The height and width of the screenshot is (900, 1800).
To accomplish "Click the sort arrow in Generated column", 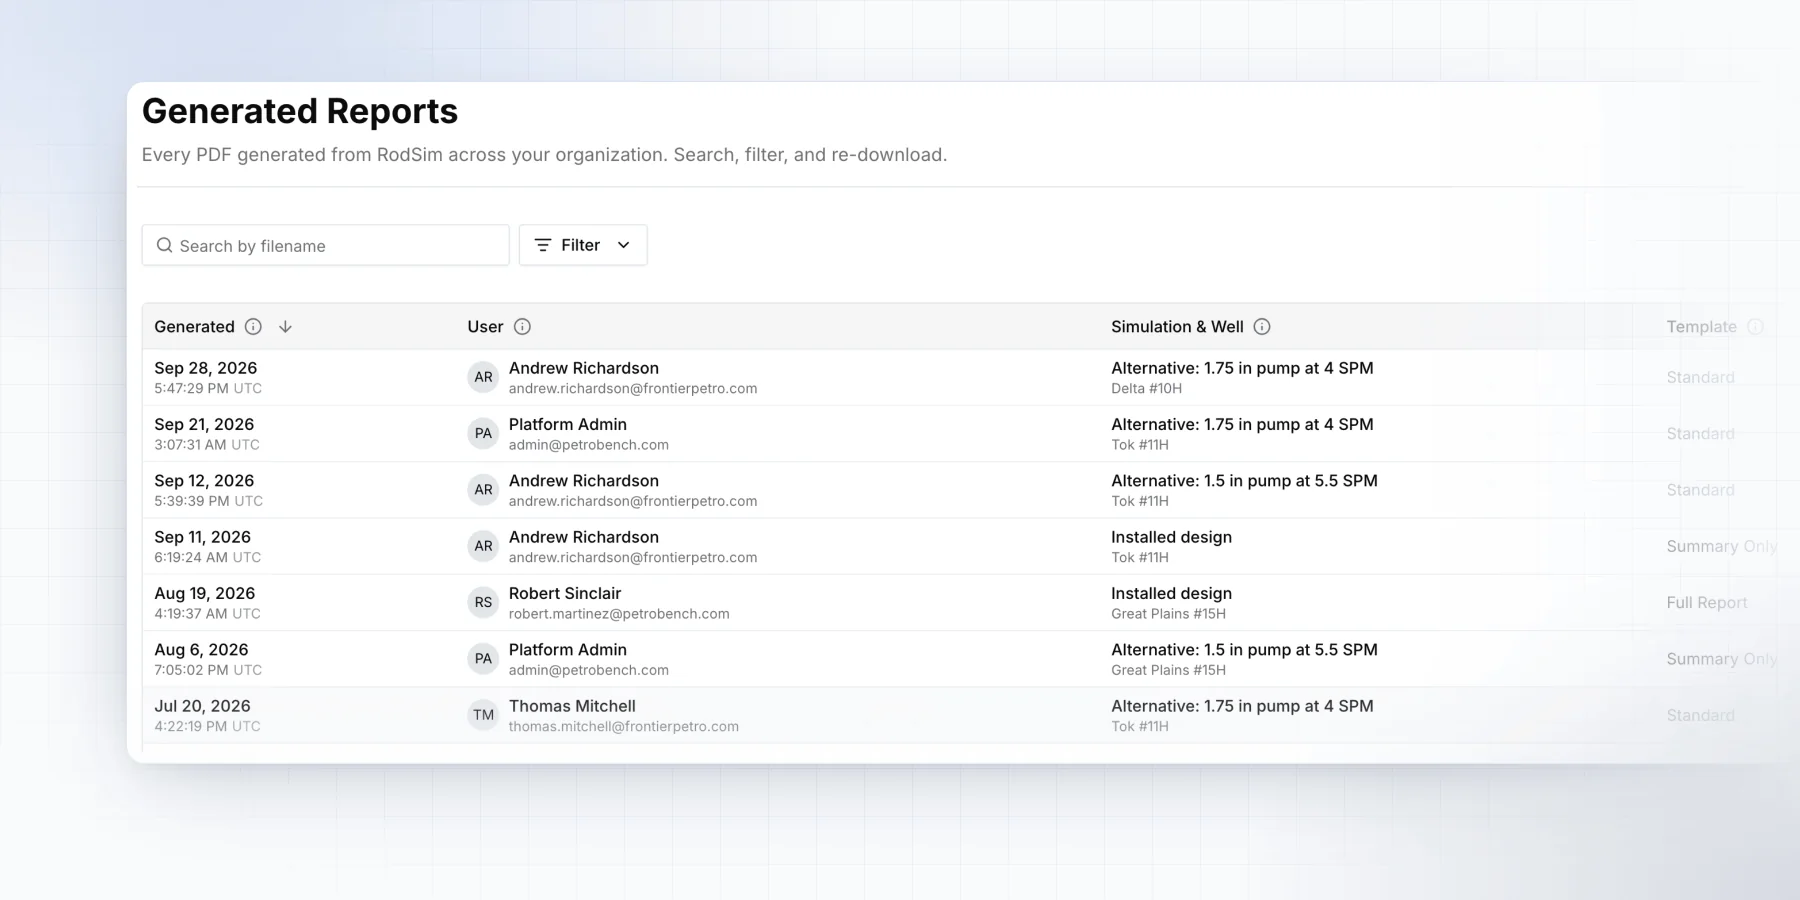I will click(x=285, y=327).
